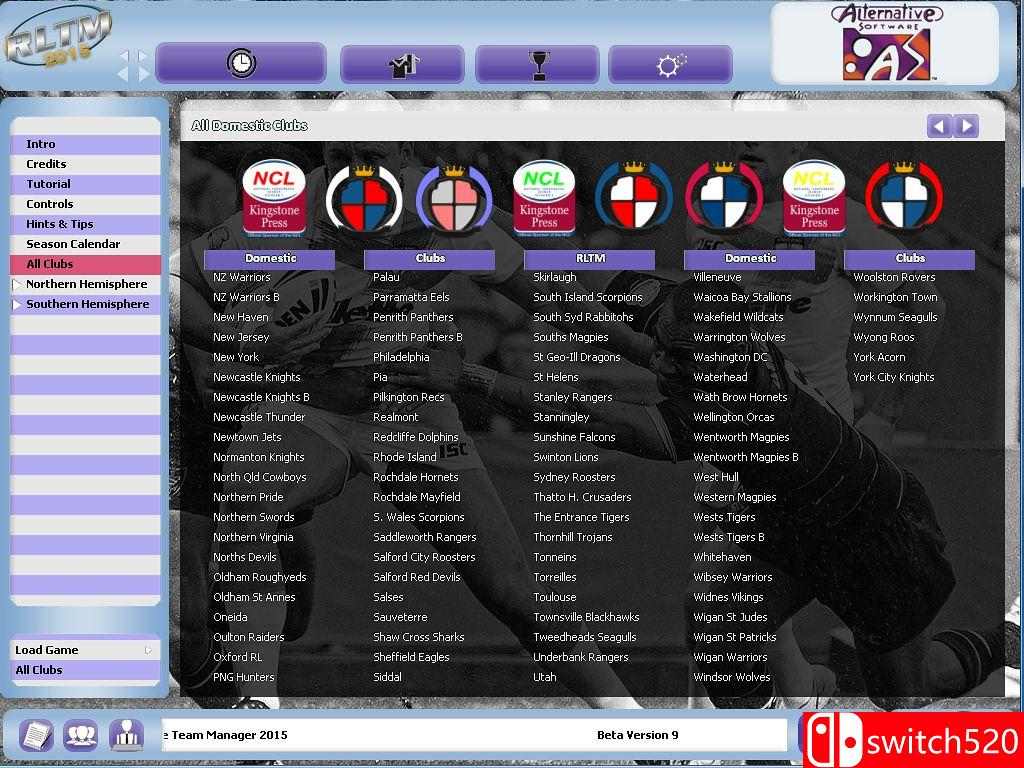This screenshot has width=1024, height=768.
Task: Click the manager at desk icon
Action: coord(126,735)
